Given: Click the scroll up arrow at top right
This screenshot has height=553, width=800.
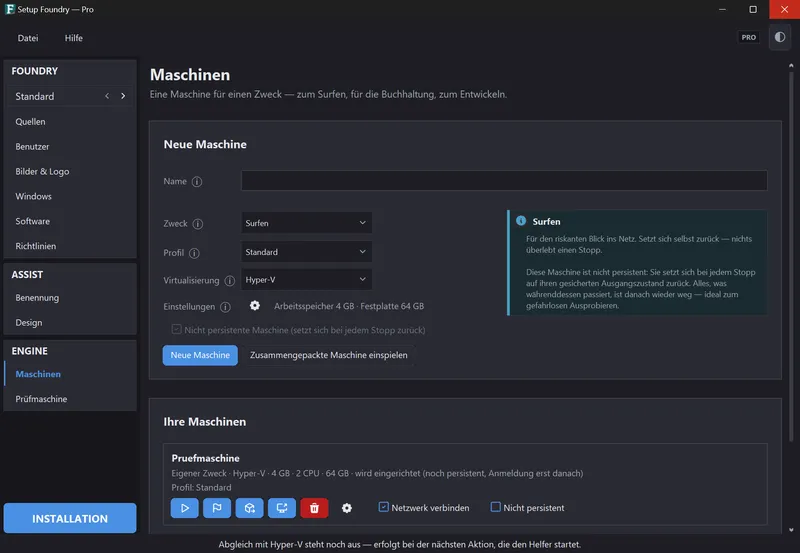Looking at the screenshot, I should (791, 65).
